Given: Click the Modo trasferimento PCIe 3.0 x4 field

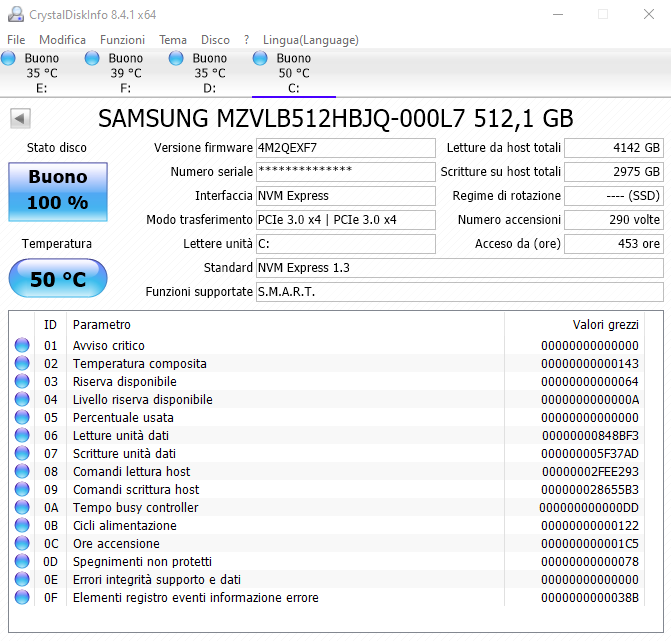Looking at the screenshot, I should [x=346, y=220].
